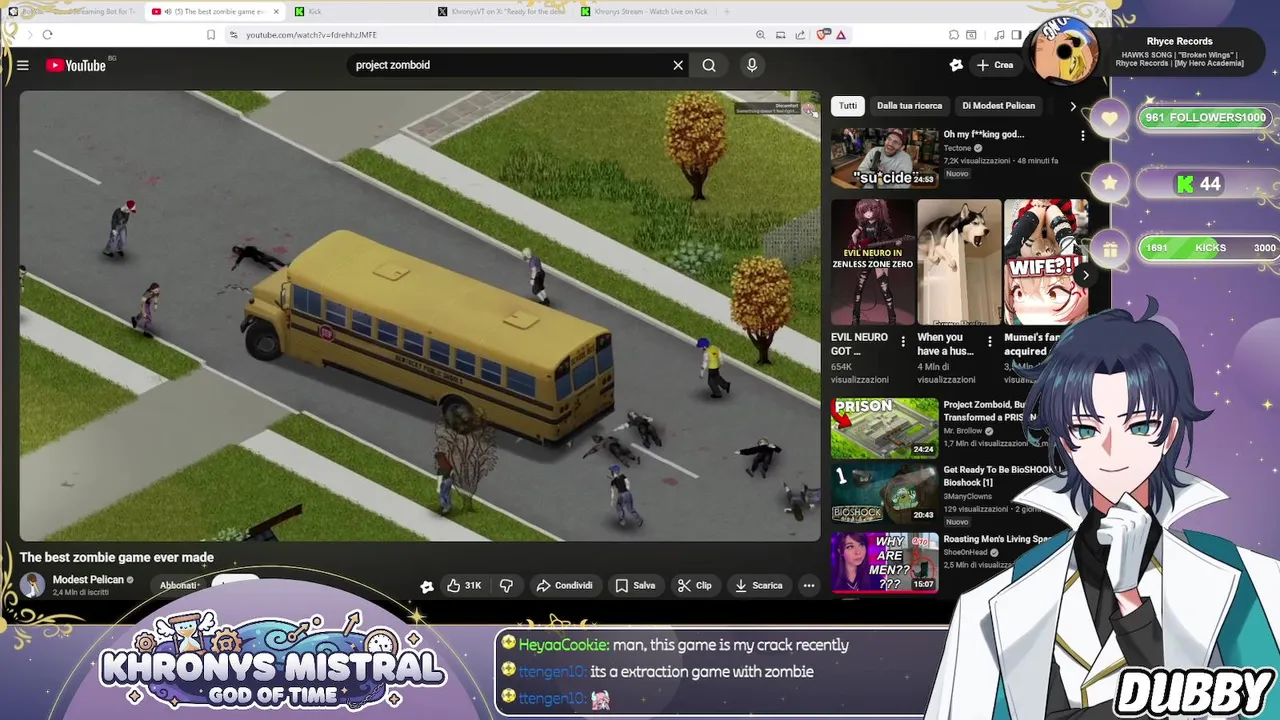This screenshot has width=1280, height=720.
Task: Go to YouTube home via logo
Action: 76,65
